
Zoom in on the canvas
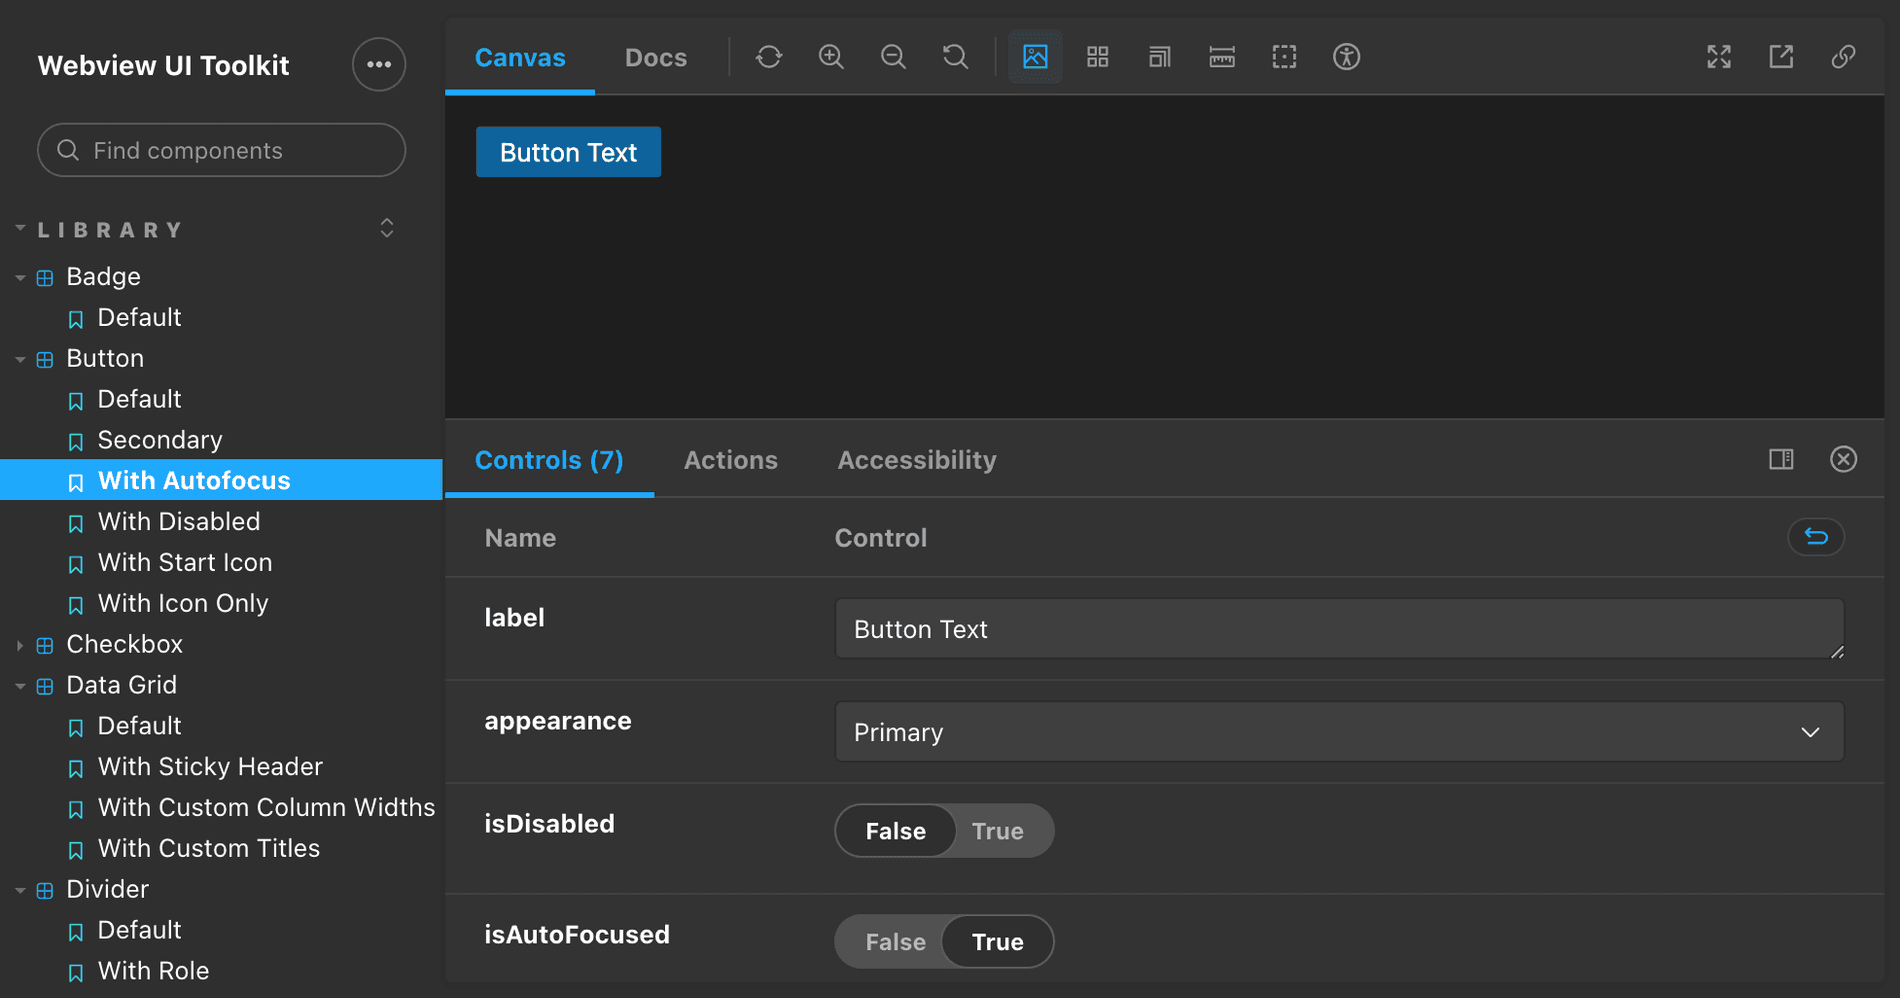point(831,57)
